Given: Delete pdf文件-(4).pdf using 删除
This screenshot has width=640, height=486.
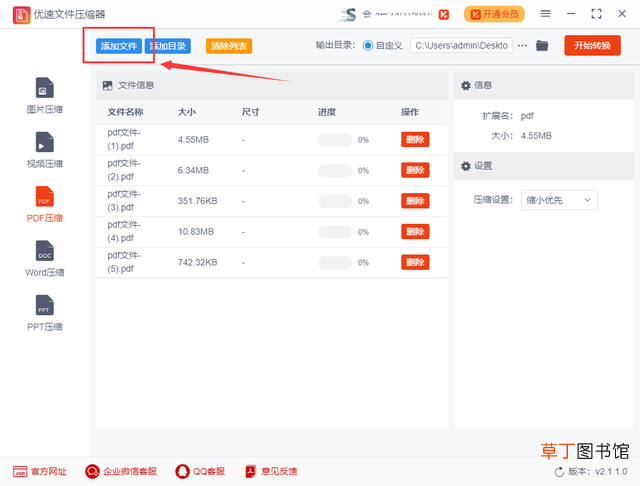Looking at the screenshot, I should click(415, 232).
